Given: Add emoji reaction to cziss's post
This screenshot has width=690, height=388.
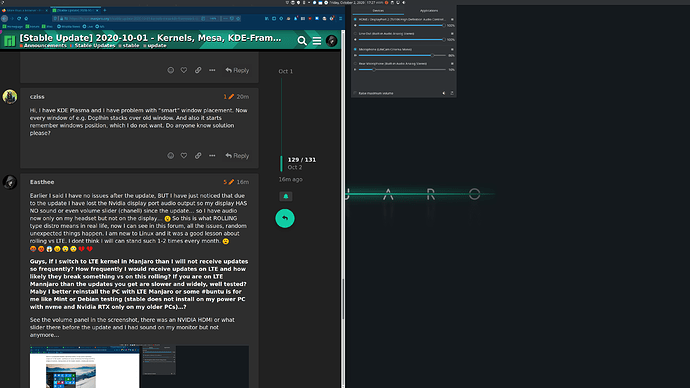Looking at the screenshot, I should (171, 156).
